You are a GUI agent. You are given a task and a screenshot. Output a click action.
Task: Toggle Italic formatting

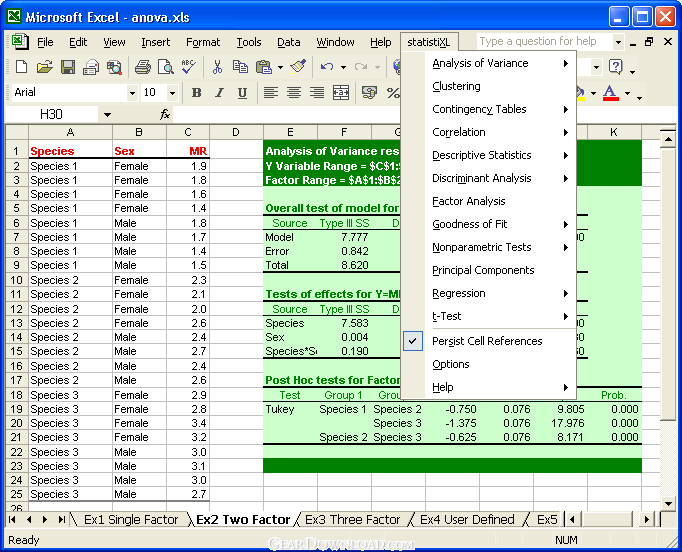pos(220,92)
